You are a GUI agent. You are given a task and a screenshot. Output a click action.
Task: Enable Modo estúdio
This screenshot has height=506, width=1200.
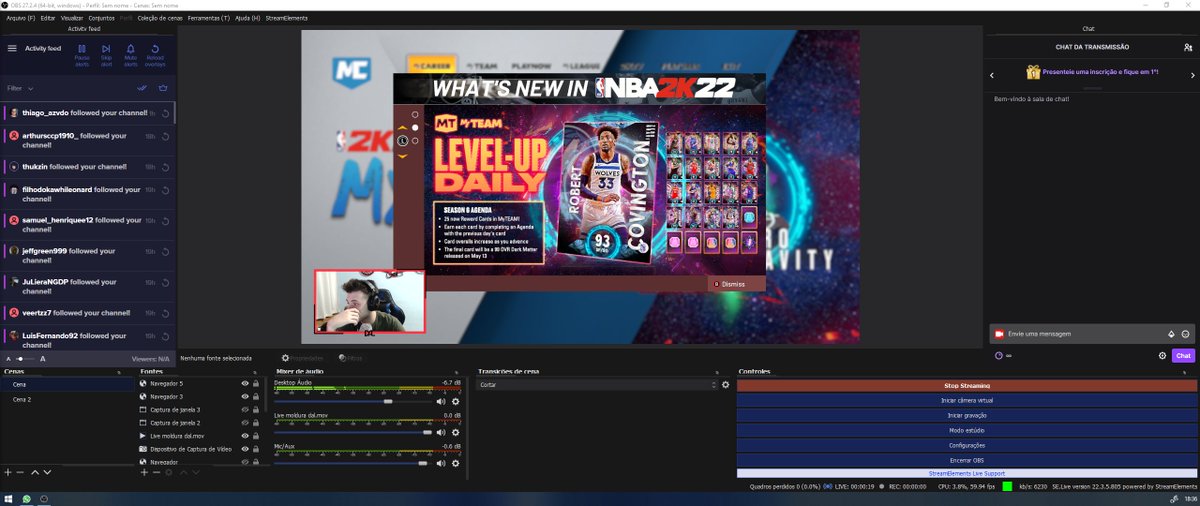click(966, 430)
